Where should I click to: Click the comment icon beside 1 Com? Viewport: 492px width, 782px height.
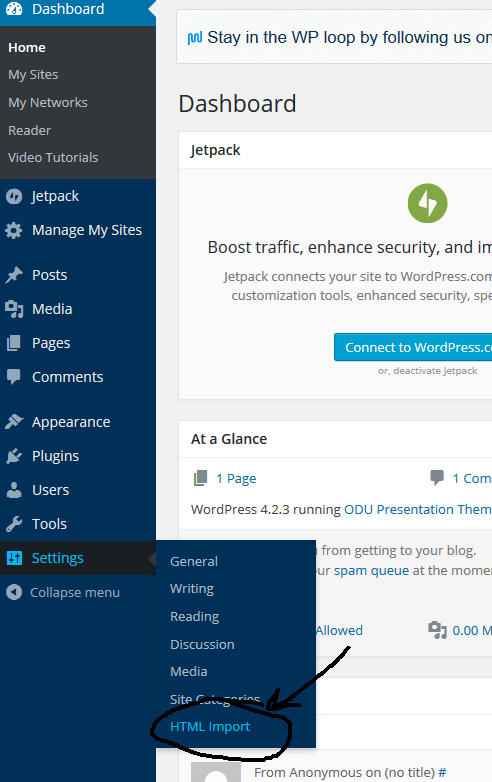pyautogui.click(x=437, y=478)
